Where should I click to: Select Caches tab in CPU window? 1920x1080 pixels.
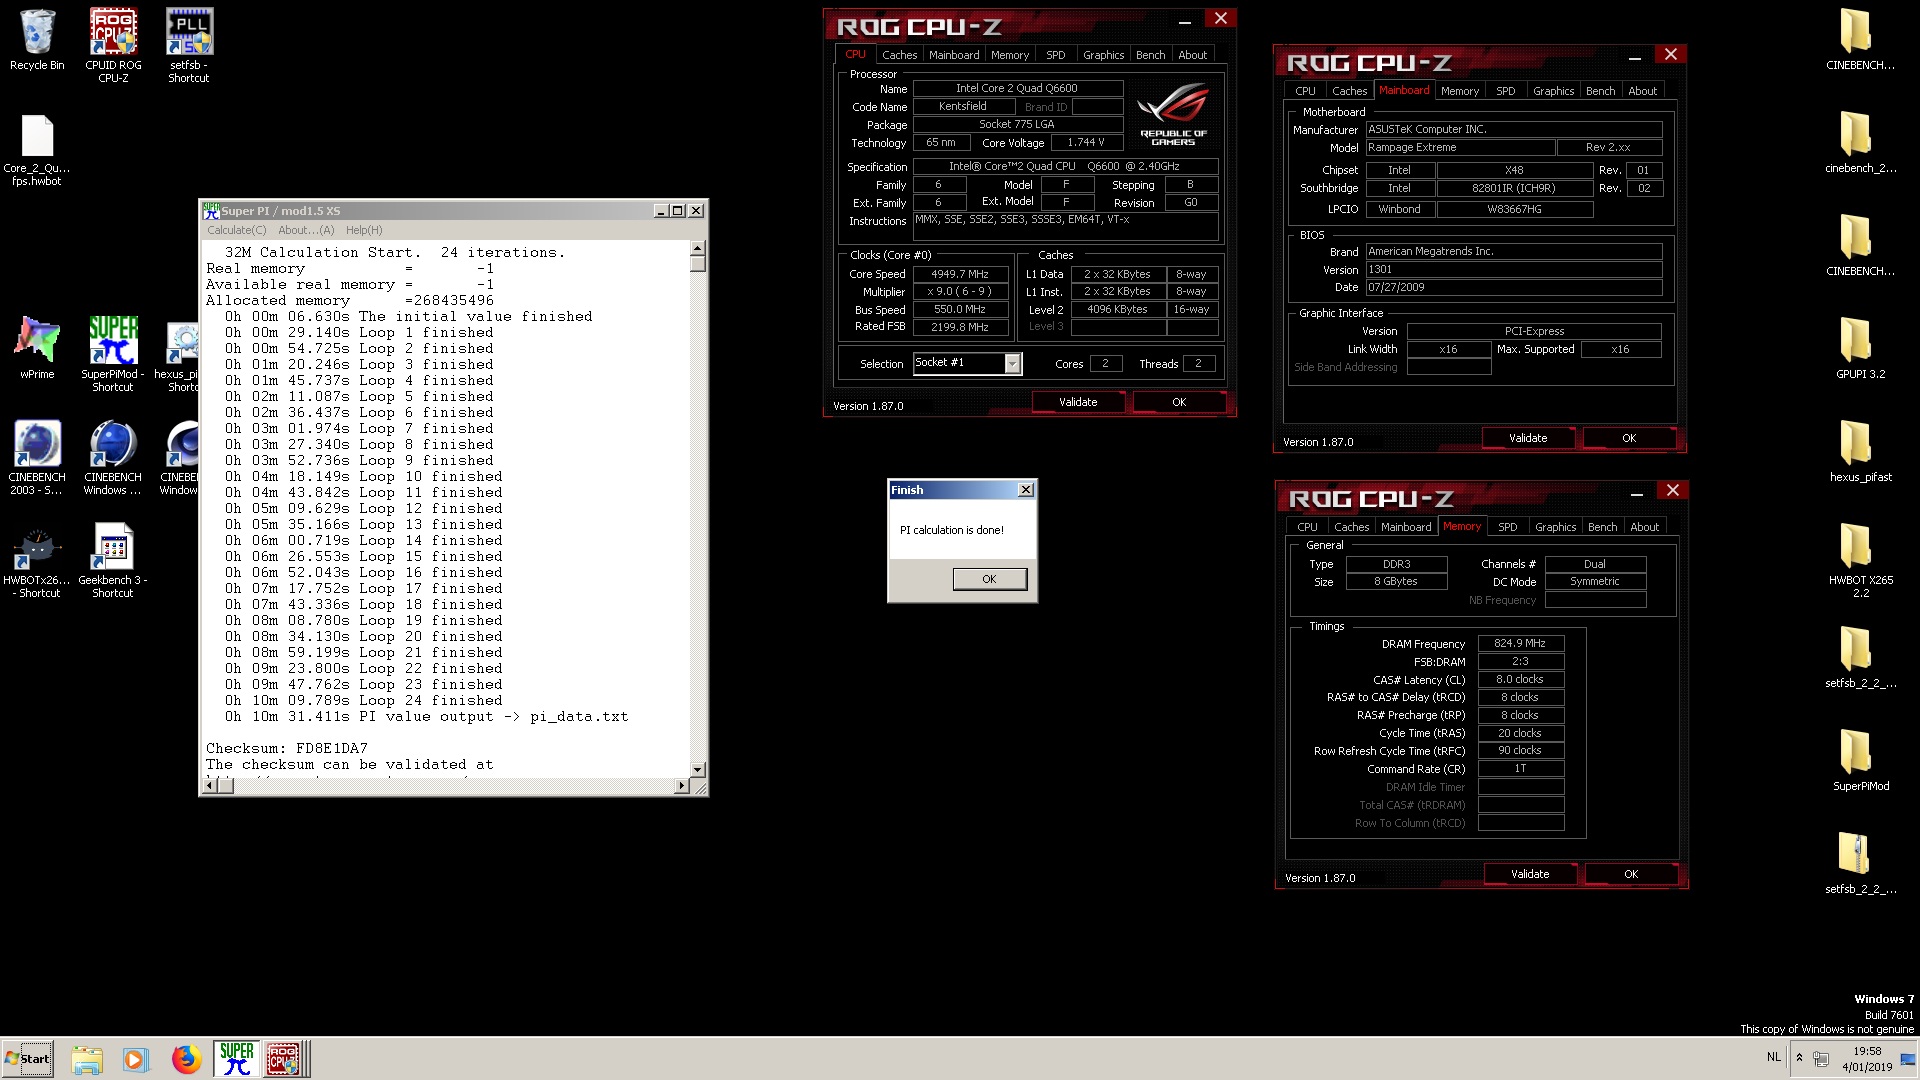[899, 55]
